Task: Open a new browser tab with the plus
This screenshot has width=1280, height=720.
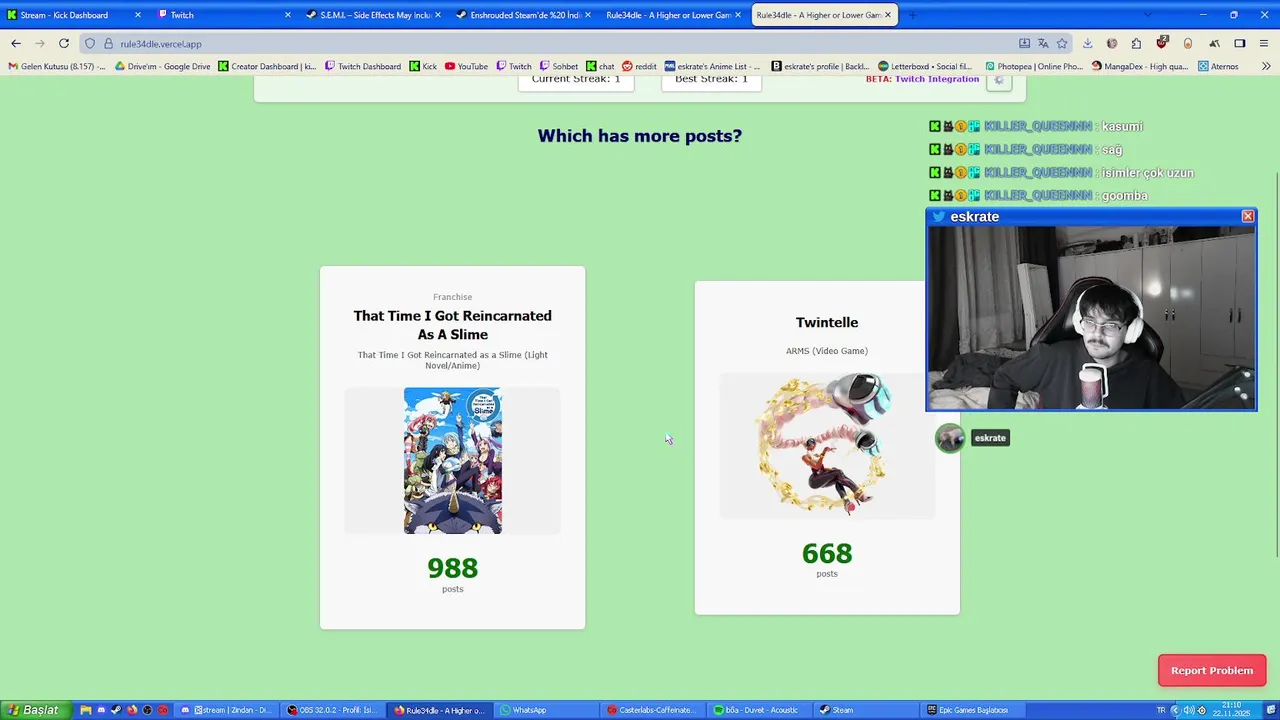Action: (x=912, y=15)
